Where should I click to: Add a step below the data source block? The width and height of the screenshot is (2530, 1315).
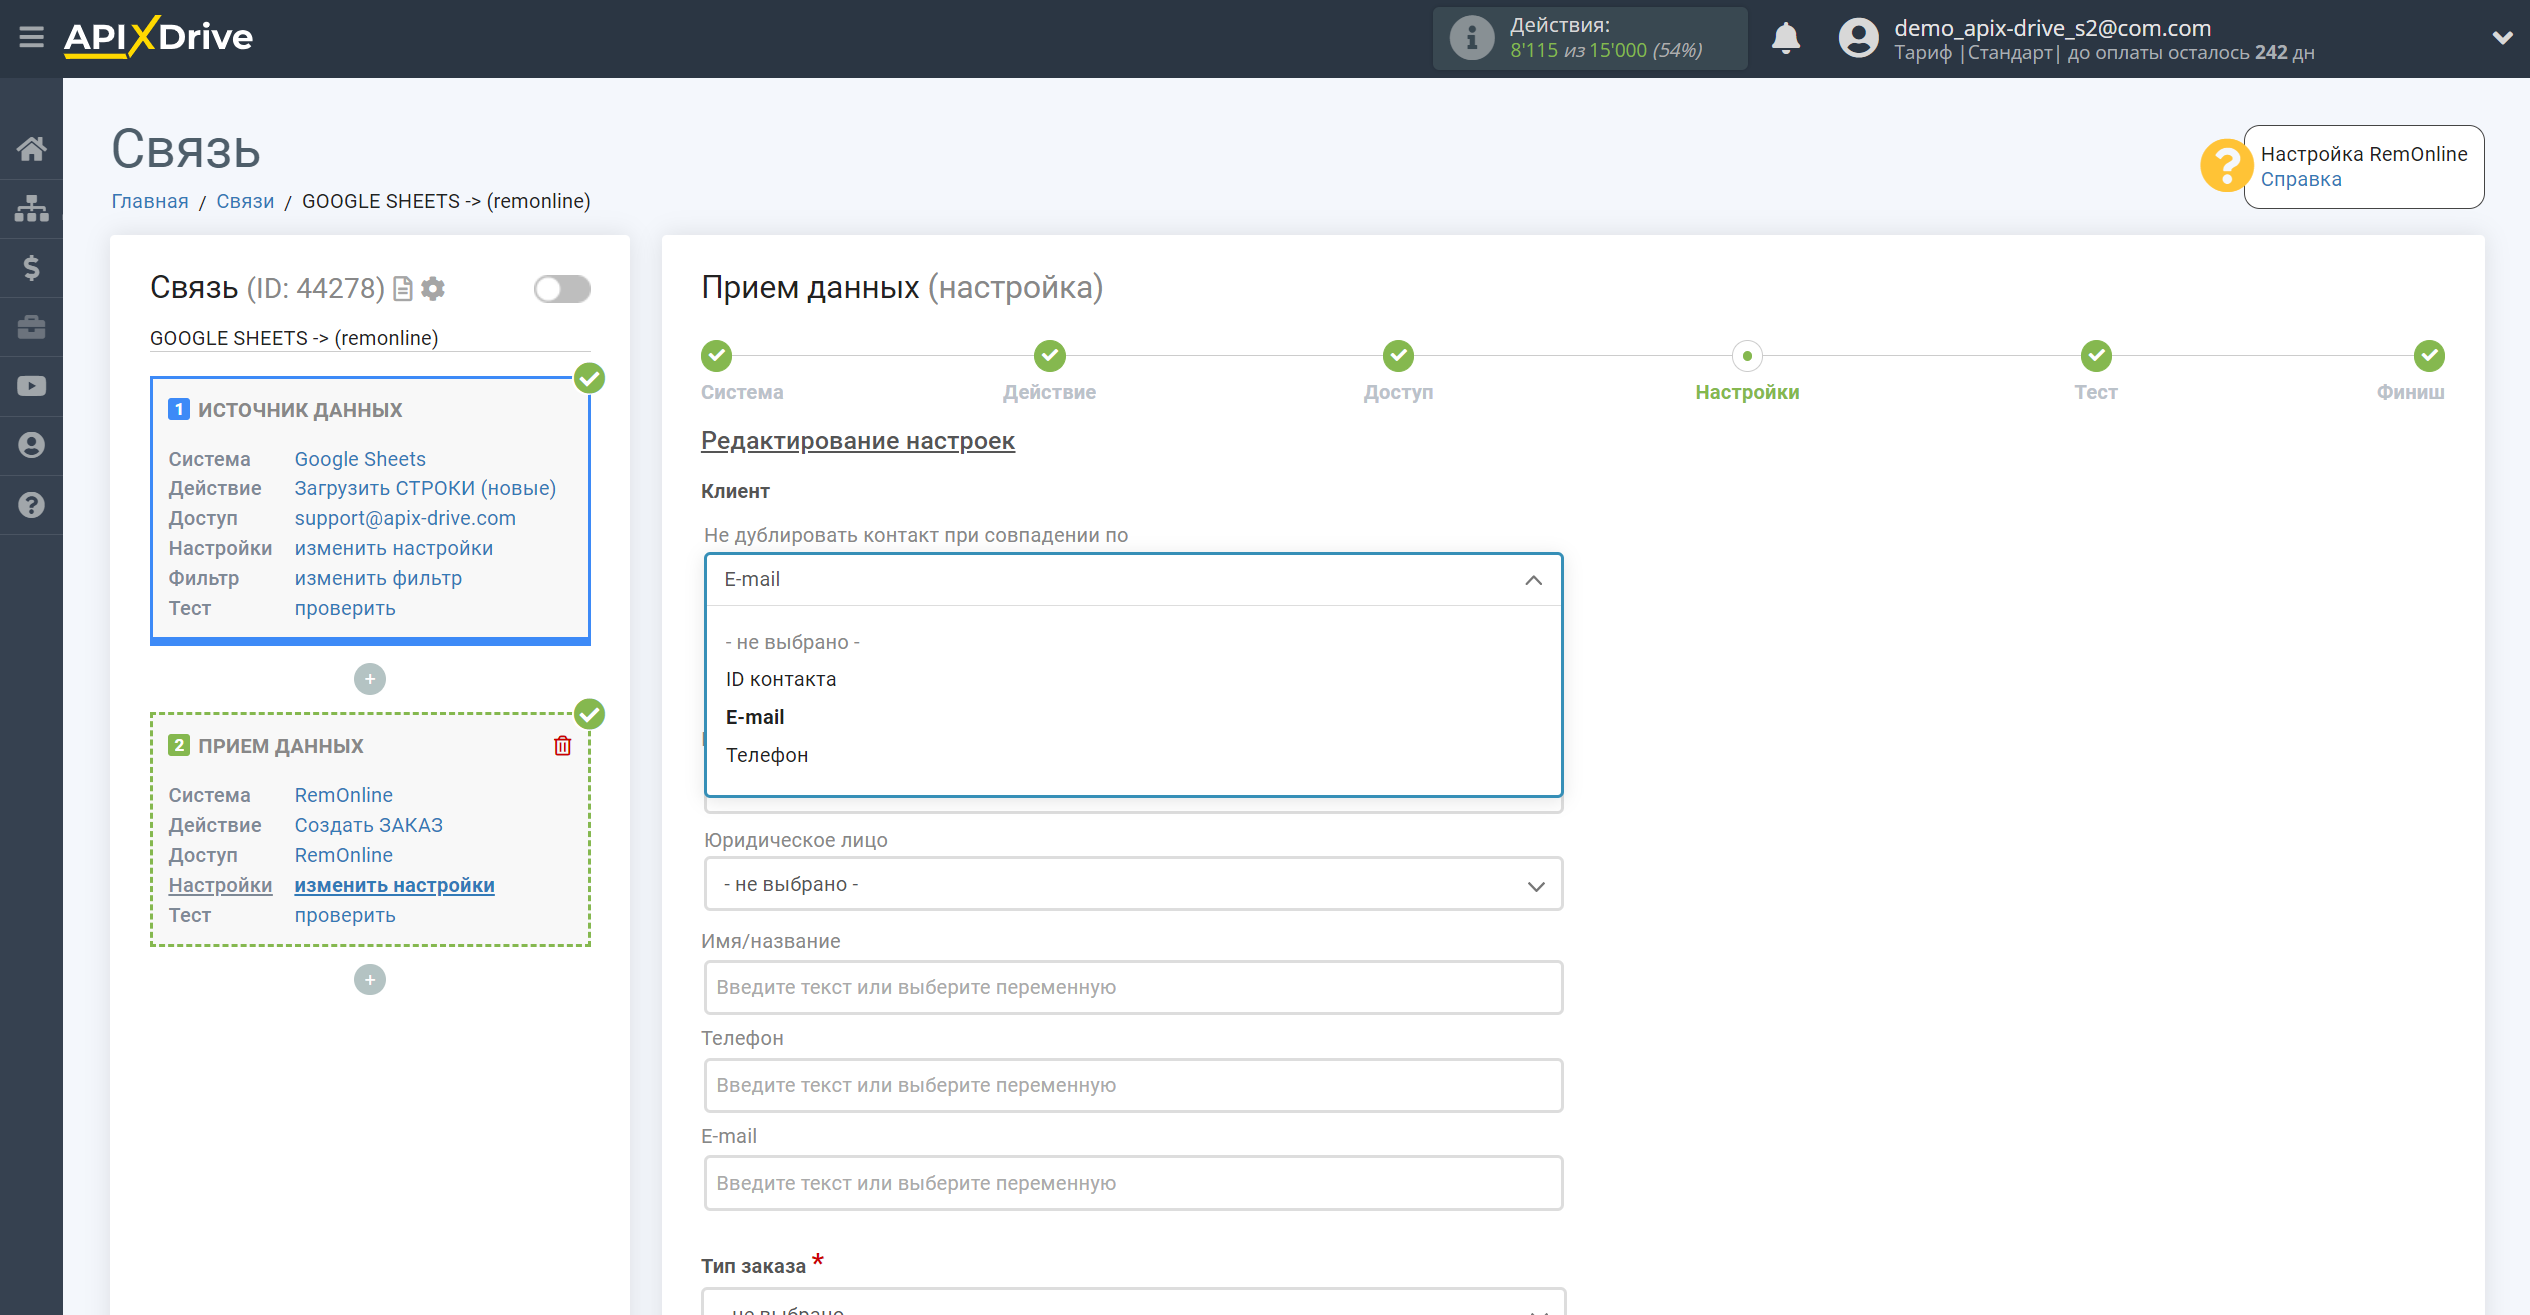(370, 679)
